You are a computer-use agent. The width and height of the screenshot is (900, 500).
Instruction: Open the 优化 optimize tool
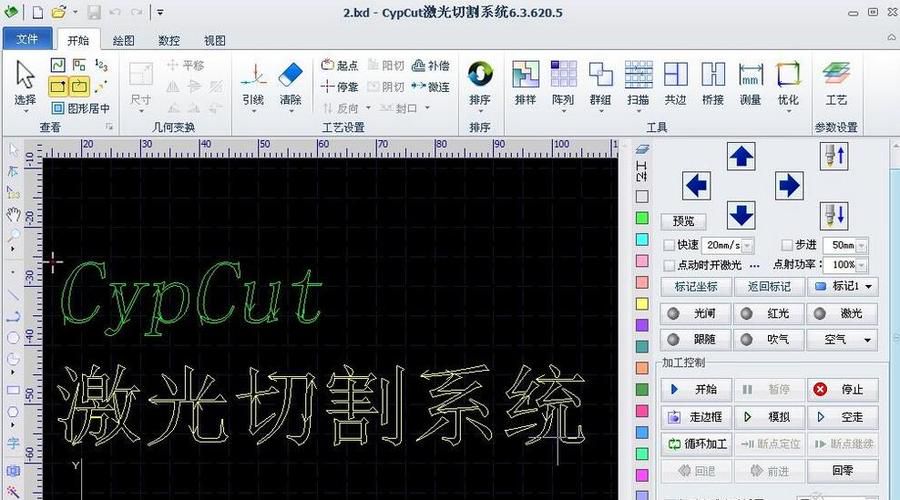coord(788,84)
